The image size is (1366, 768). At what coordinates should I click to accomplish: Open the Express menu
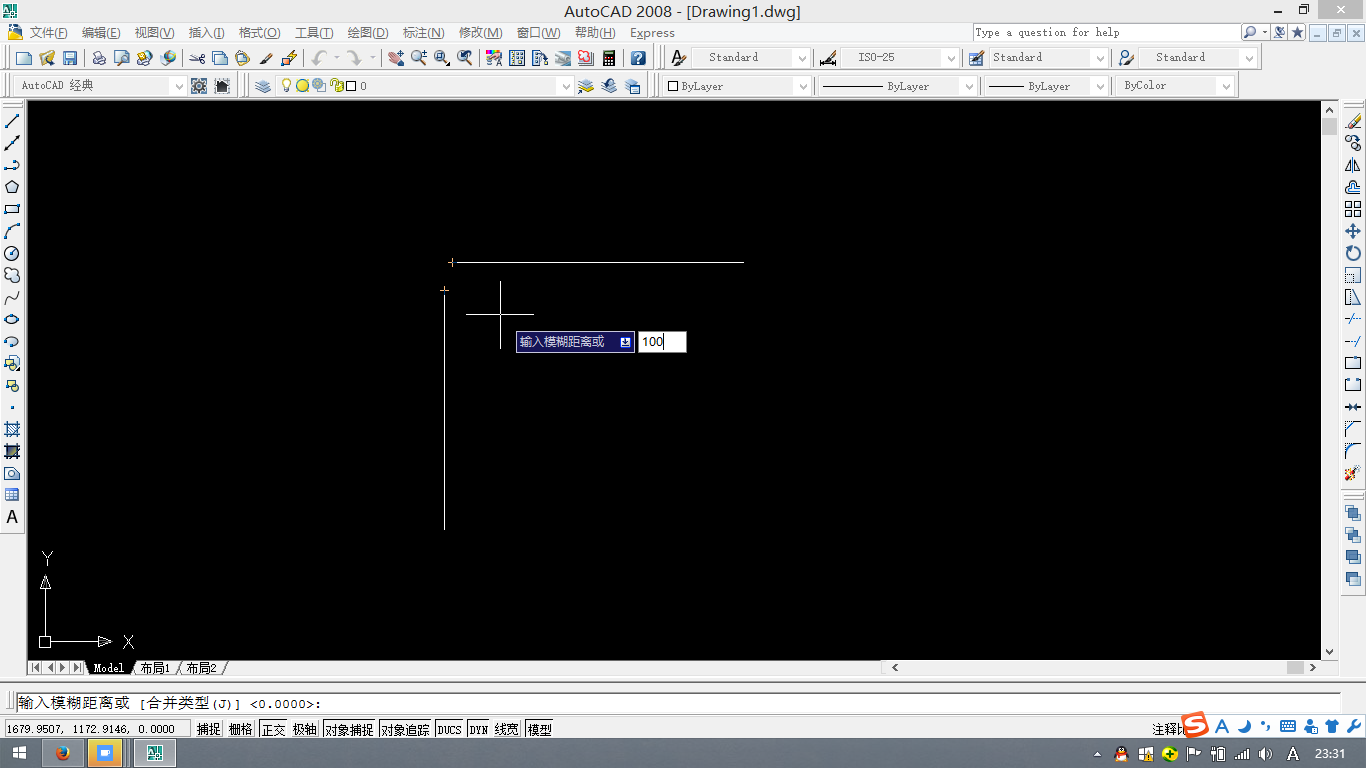[652, 33]
